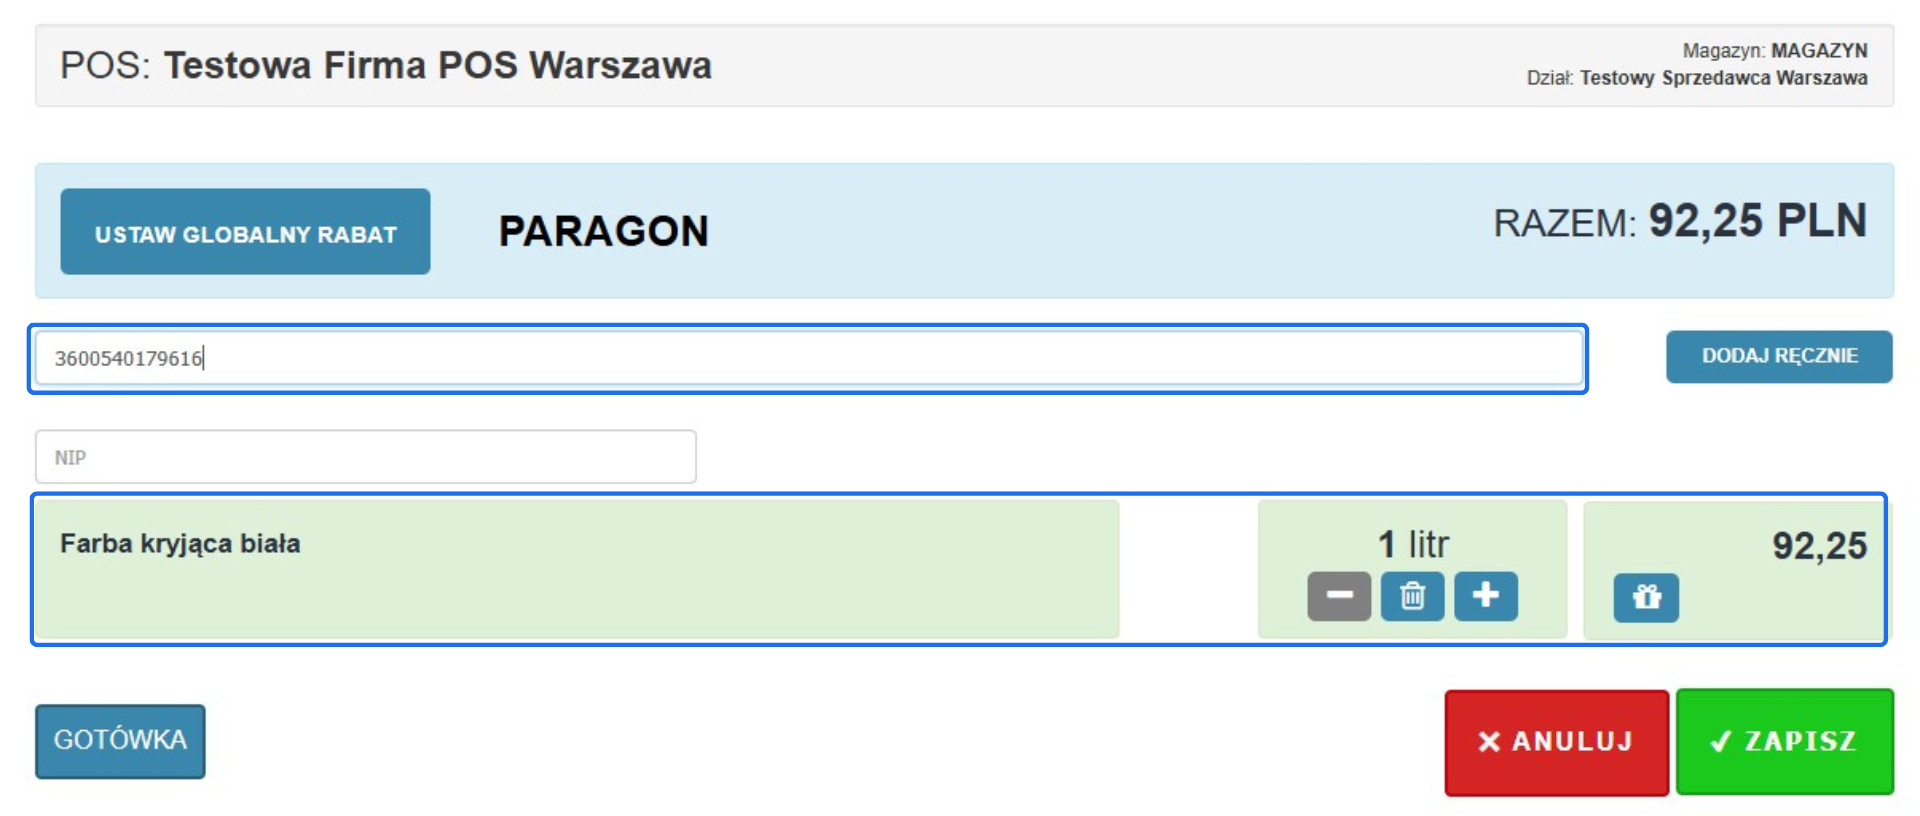Screen dimensions: 1920x816
Task: Select GOTÓWKA payment method
Action: pos(120,741)
